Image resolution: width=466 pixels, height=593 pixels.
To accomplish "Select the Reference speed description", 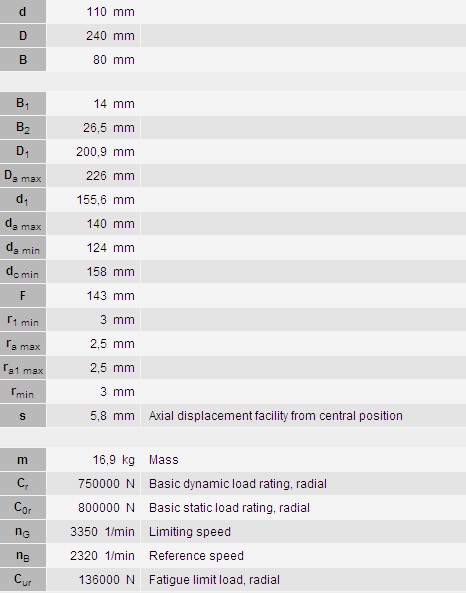I will (196, 556).
